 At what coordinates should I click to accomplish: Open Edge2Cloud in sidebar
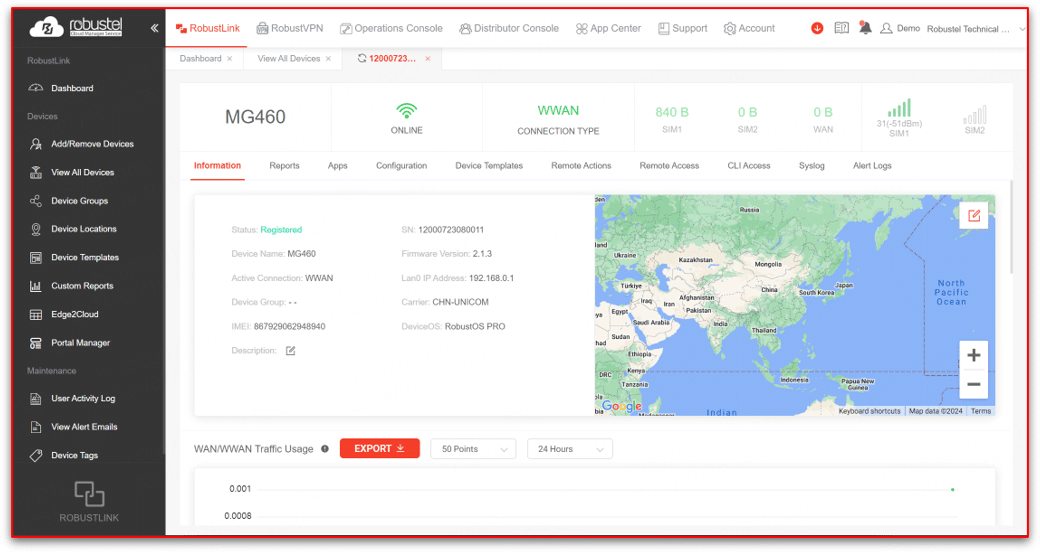[74, 314]
